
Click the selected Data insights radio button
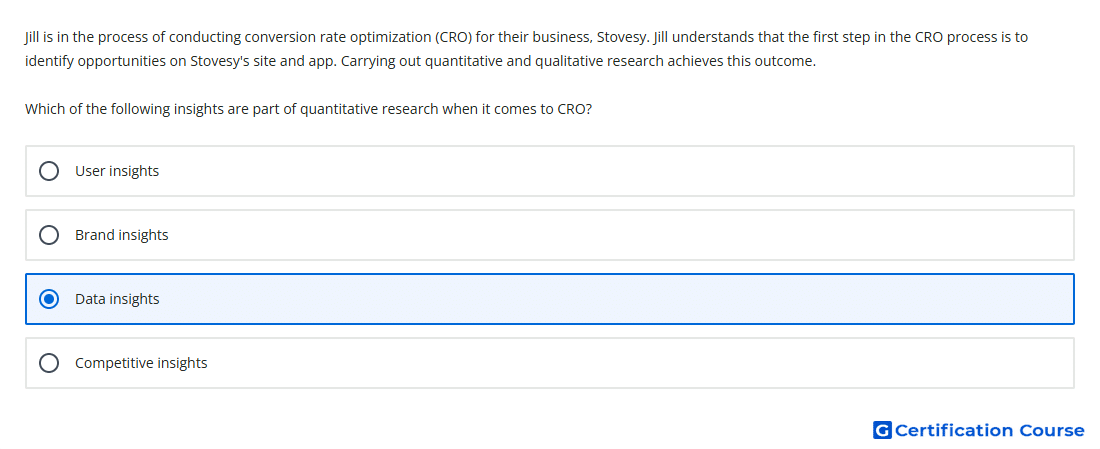pyautogui.click(x=49, y=300)
